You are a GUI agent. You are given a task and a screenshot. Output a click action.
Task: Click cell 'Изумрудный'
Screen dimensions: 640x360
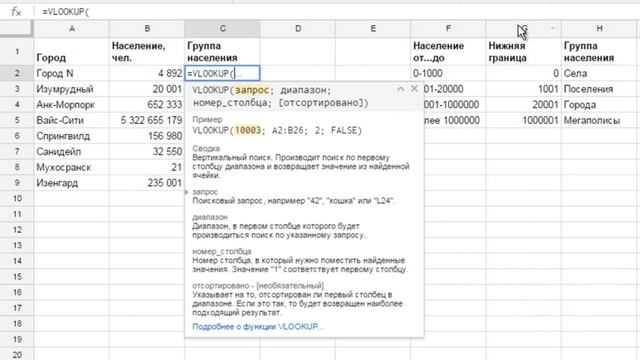pos(72,89)
